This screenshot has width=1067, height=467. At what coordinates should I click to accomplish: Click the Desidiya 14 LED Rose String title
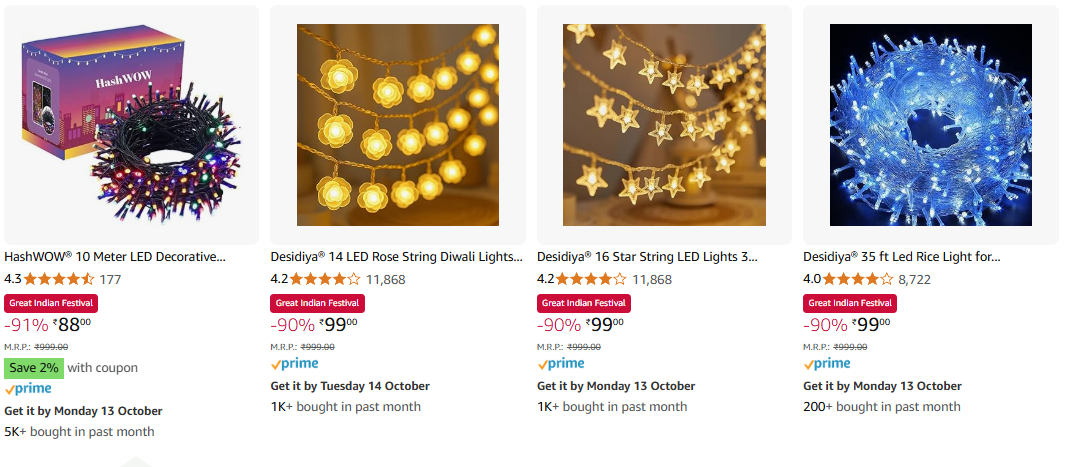tap(396, 257)
